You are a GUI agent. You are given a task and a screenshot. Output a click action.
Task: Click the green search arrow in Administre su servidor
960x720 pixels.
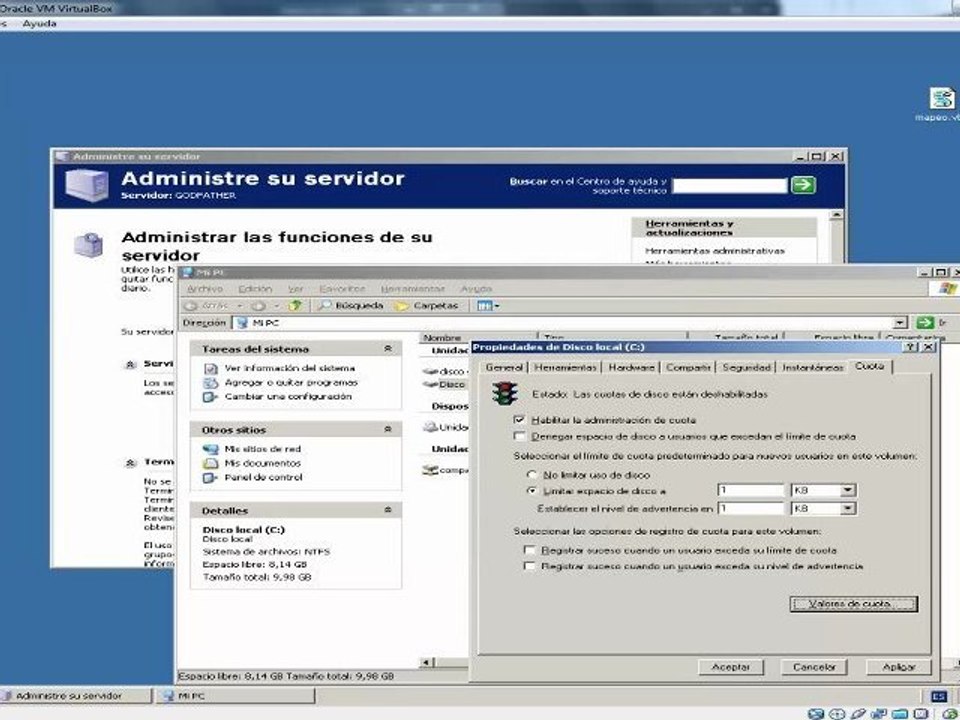pos(803,184)
